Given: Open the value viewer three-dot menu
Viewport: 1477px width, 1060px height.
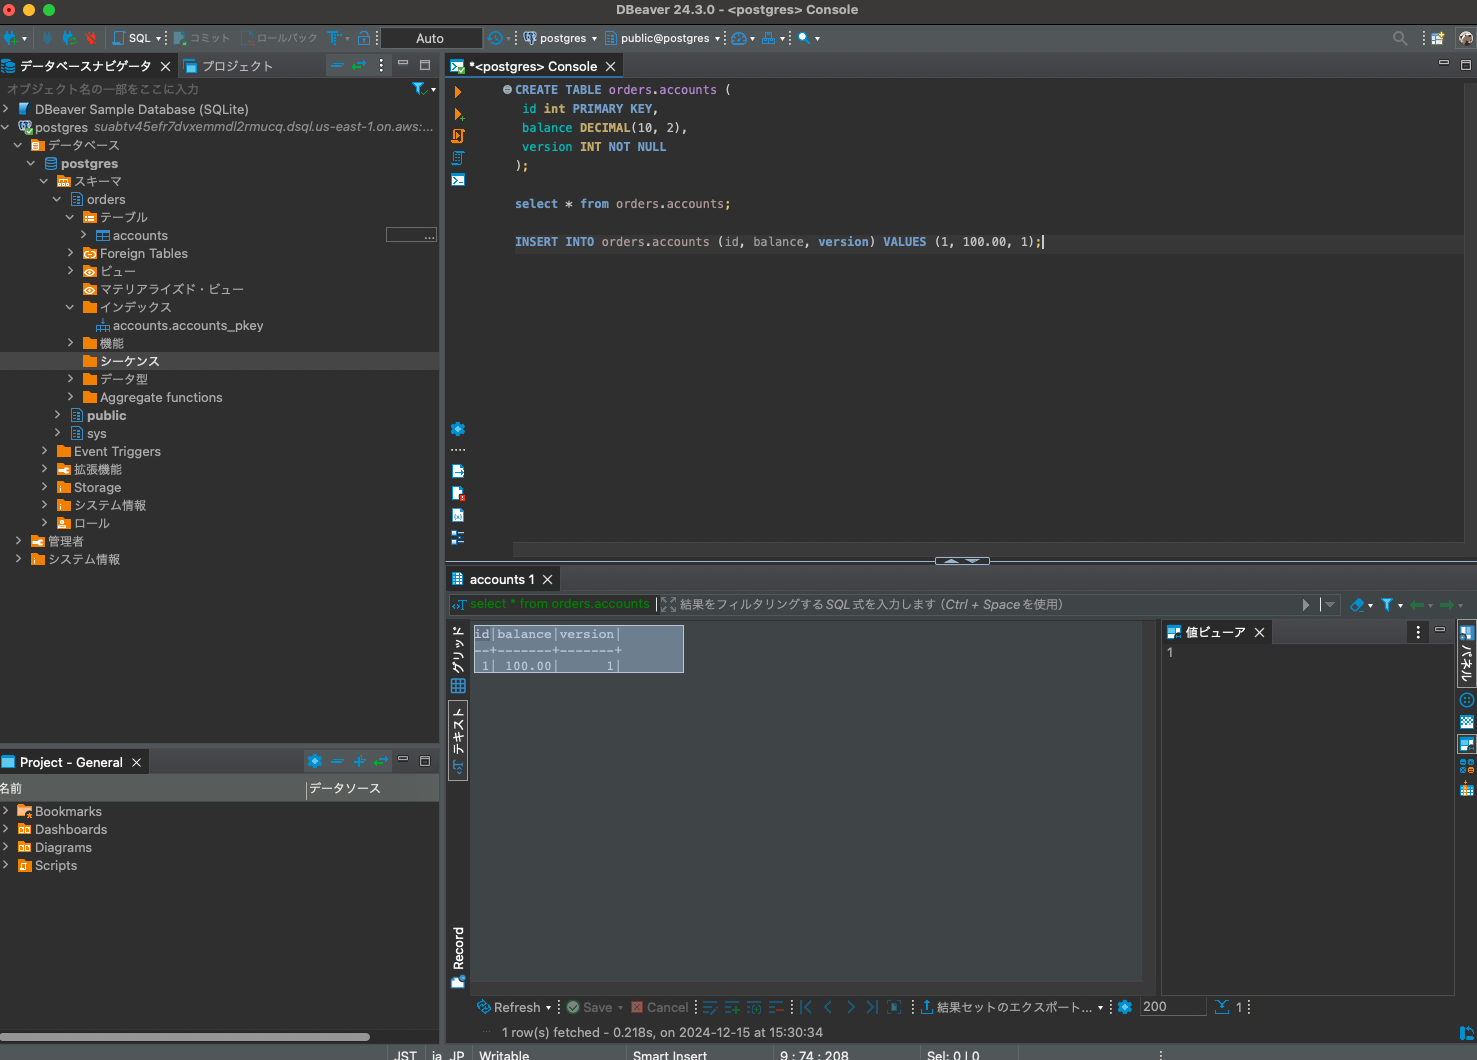Looking at the screenshot, I should point(1418,632).
